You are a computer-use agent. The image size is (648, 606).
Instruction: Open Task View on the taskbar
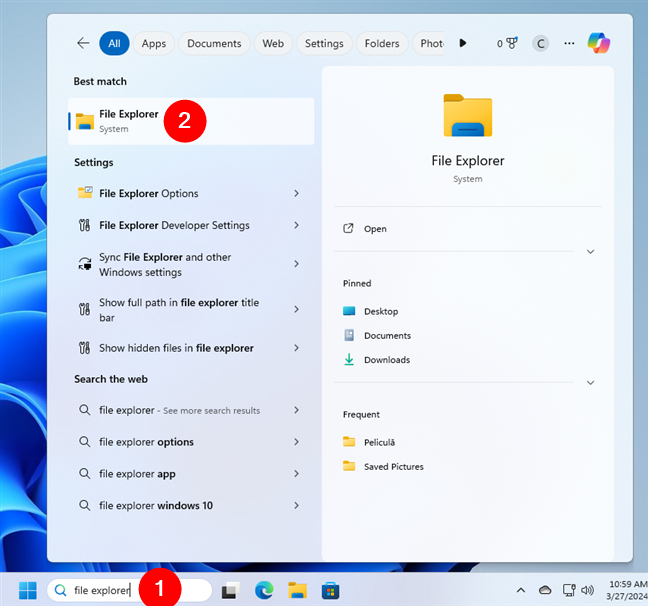coord(231,590)
